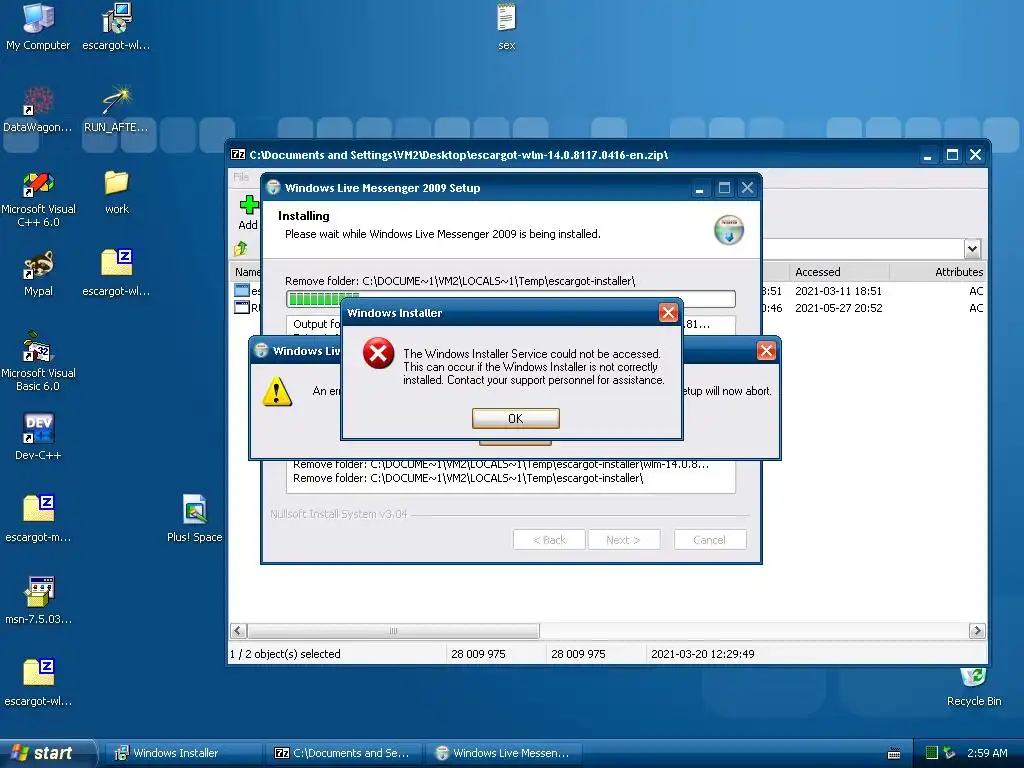This screenshot has height=768, width=1024.
Task: Open the Recycle Bin
Action: tap(974, 686)
